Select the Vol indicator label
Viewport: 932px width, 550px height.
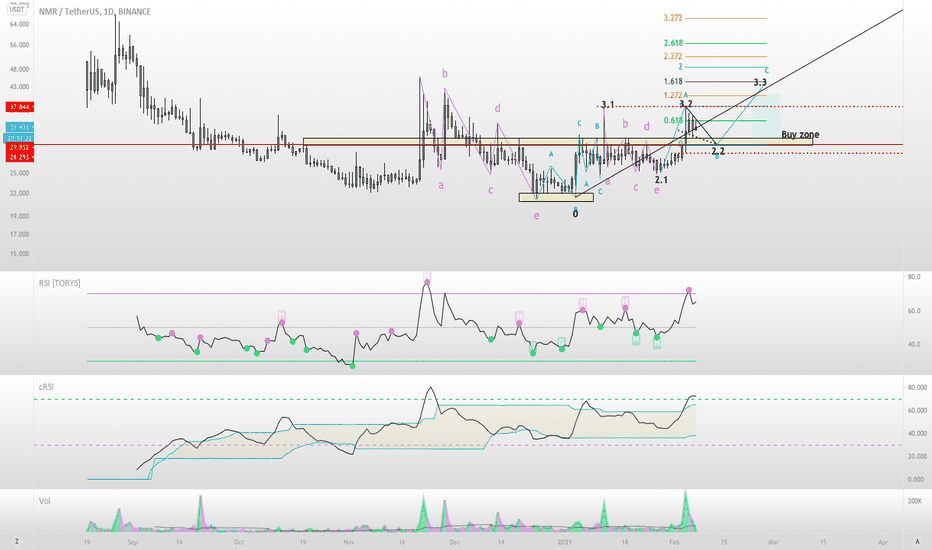click(45, 501)
